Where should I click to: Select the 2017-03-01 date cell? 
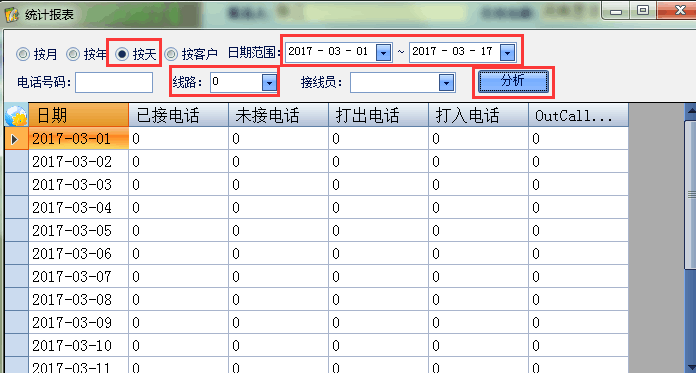pos(79,139)
